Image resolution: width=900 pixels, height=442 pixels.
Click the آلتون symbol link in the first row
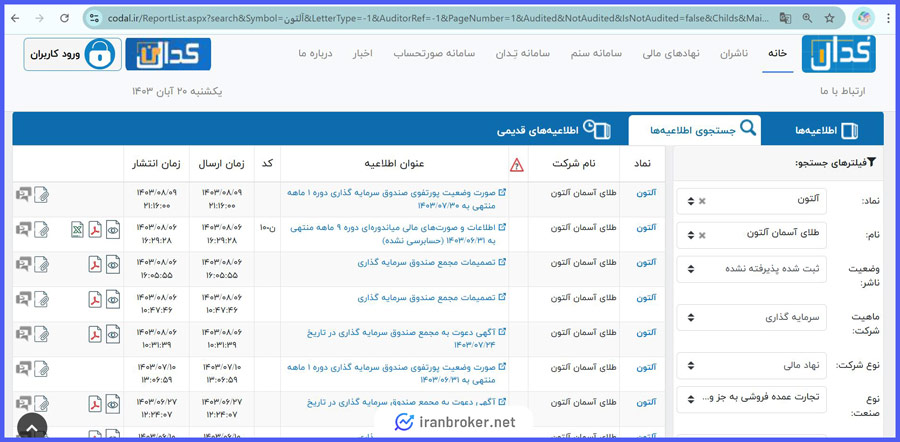pyautogui.click(x=645, y=193)
